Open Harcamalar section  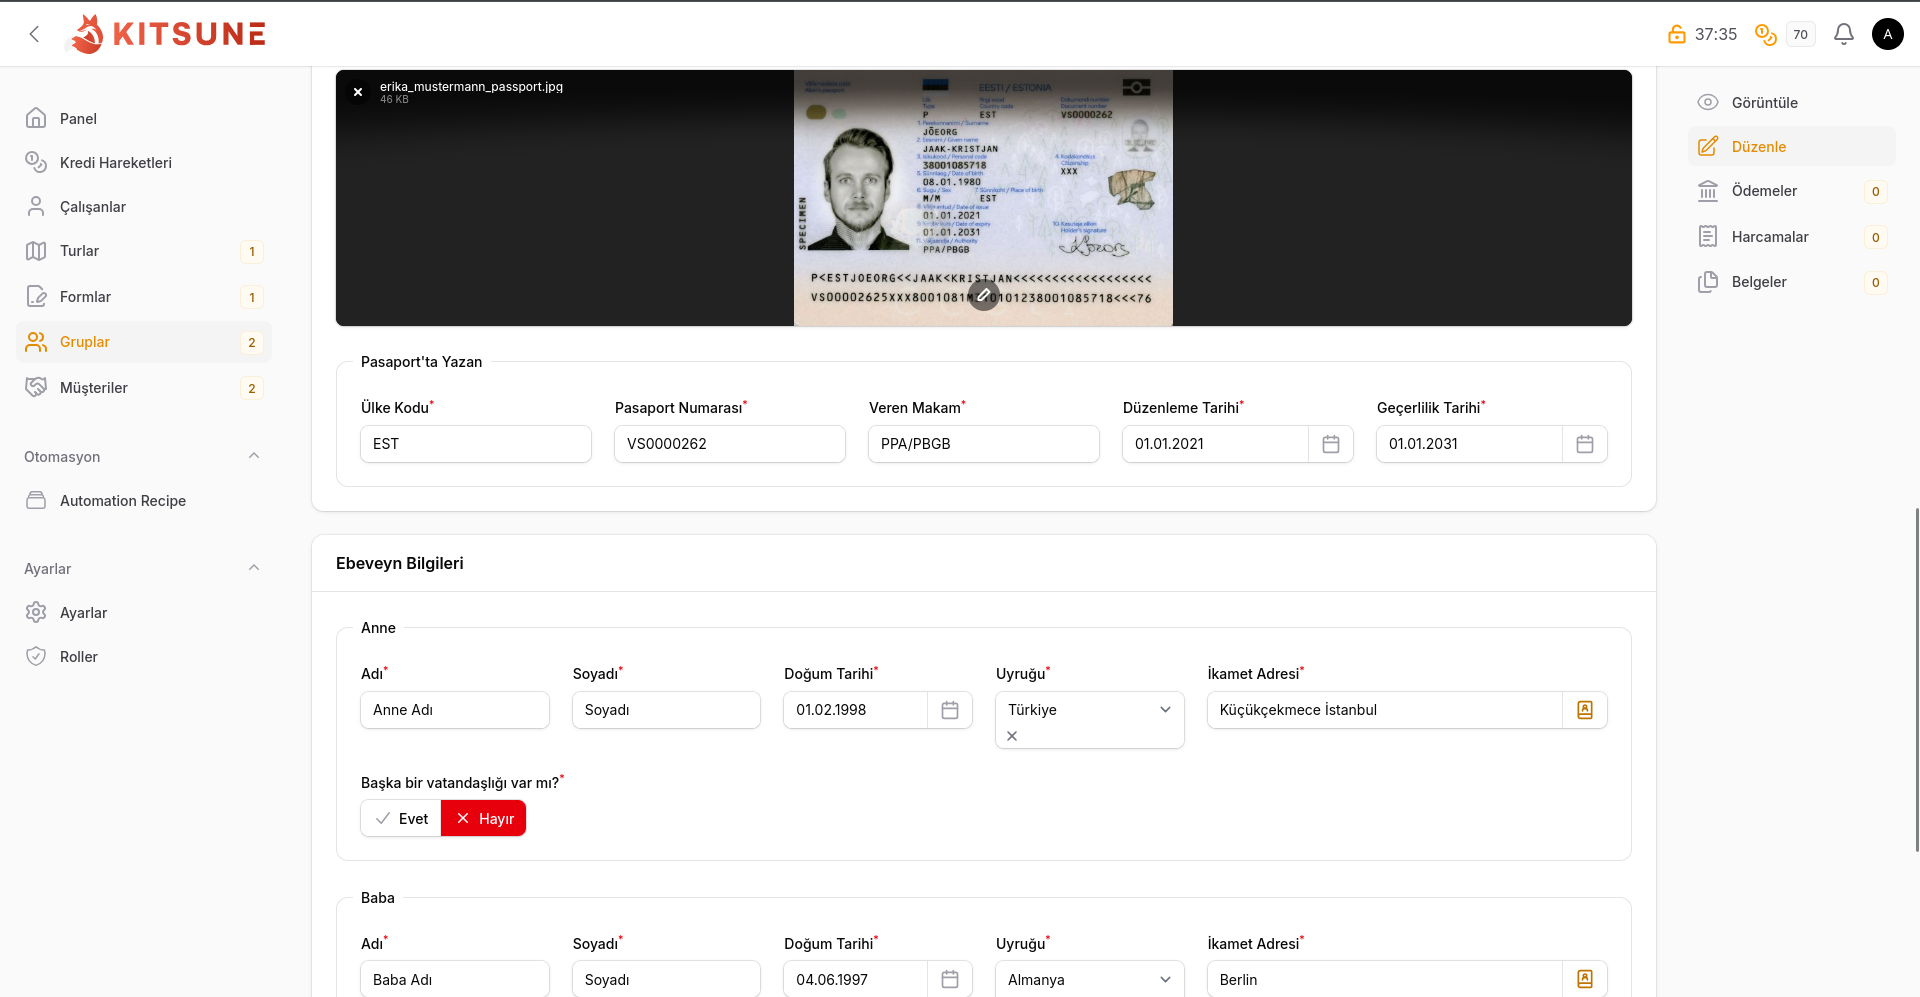pos(1792,237)
